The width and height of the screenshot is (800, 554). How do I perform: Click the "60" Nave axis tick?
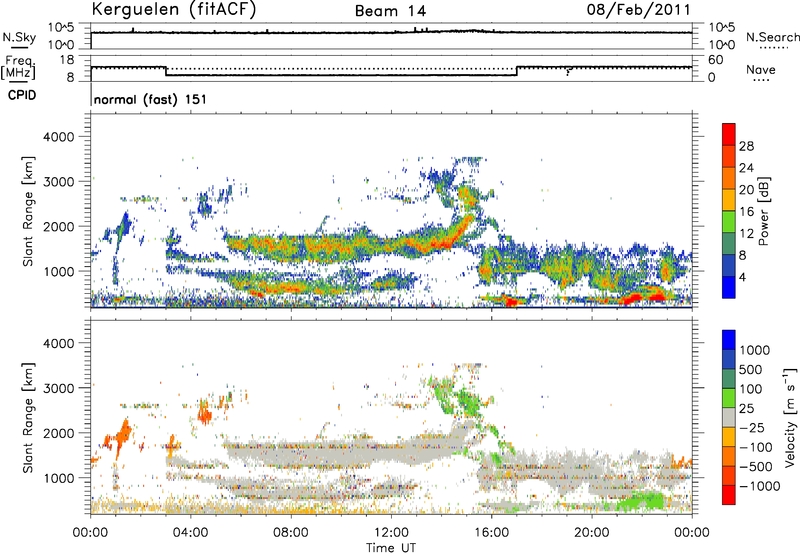point(716,60)
